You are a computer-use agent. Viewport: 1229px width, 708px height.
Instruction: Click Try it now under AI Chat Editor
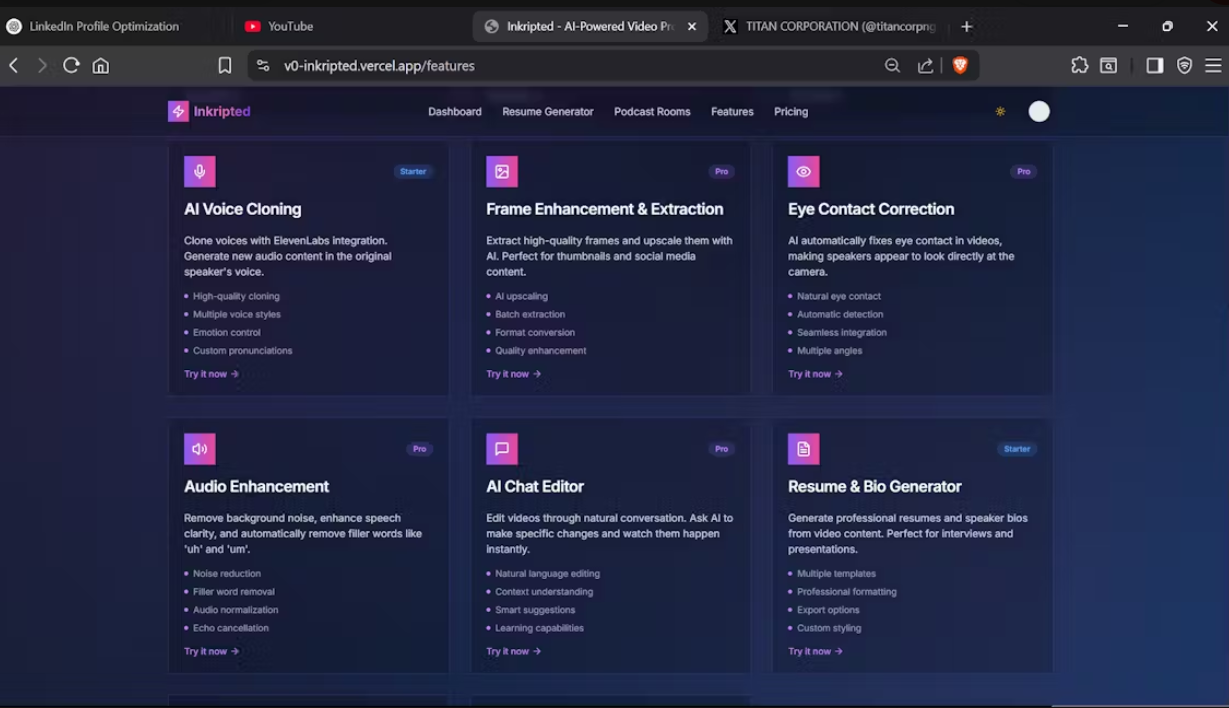[x=513, y=651]
